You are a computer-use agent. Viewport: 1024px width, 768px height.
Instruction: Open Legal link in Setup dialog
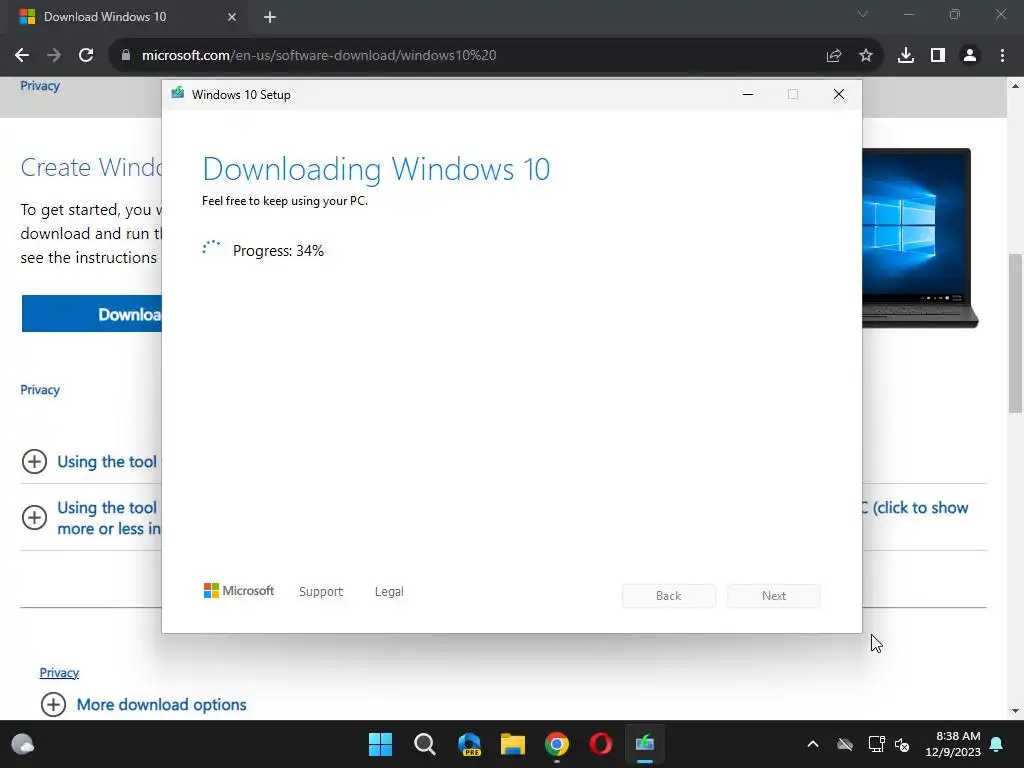pyautogui.click(x=389, y=592)
